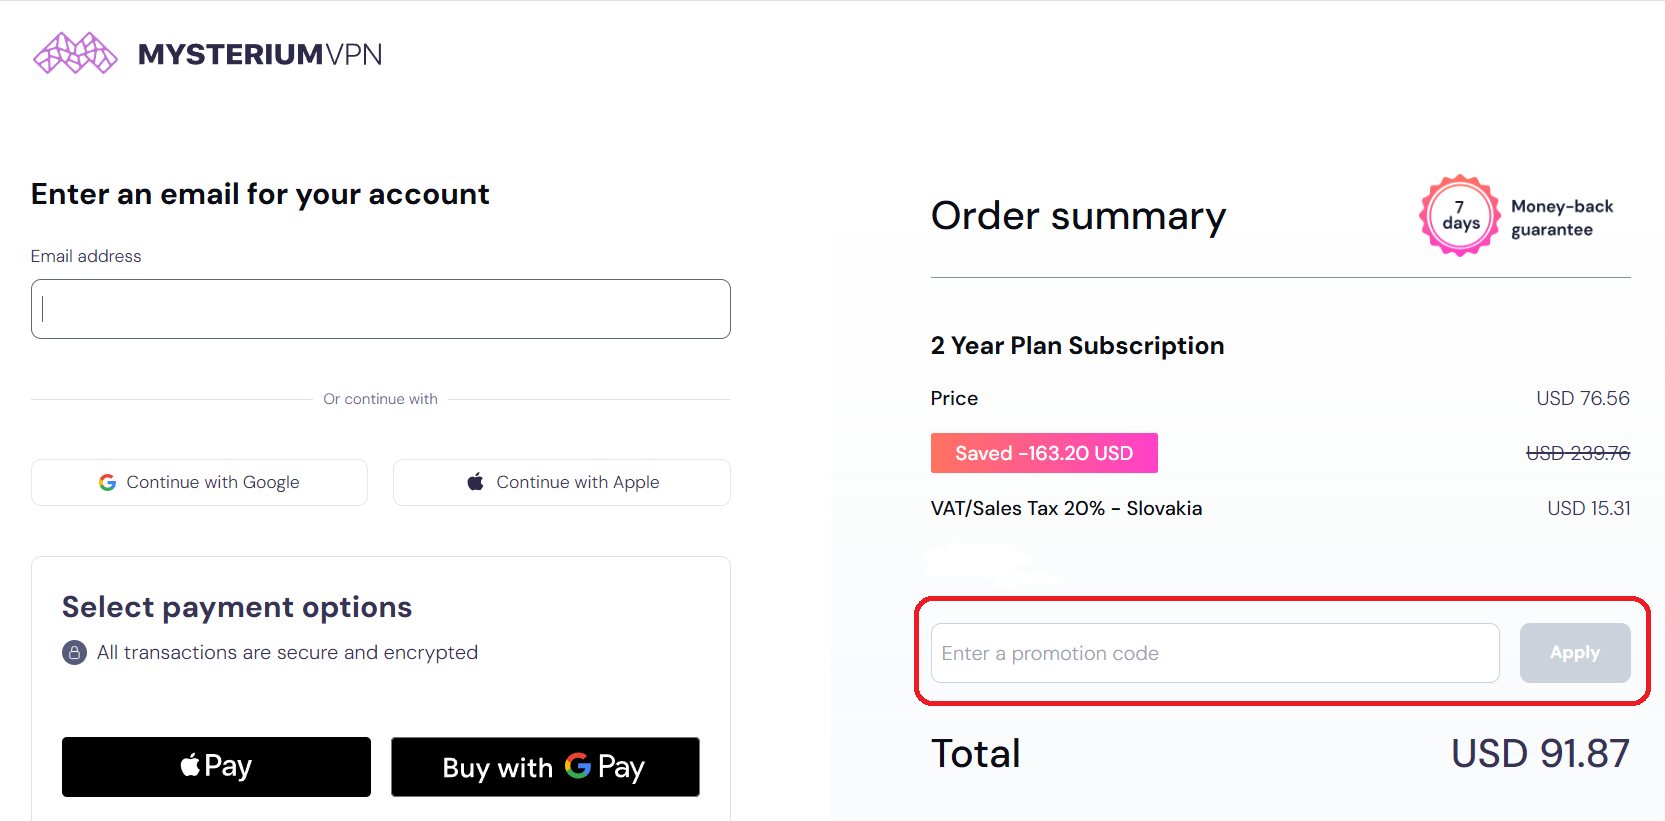1665x821 pixels.
Task: Click the struck-through USD 239.76 price
Action: tap(1577, 453)
